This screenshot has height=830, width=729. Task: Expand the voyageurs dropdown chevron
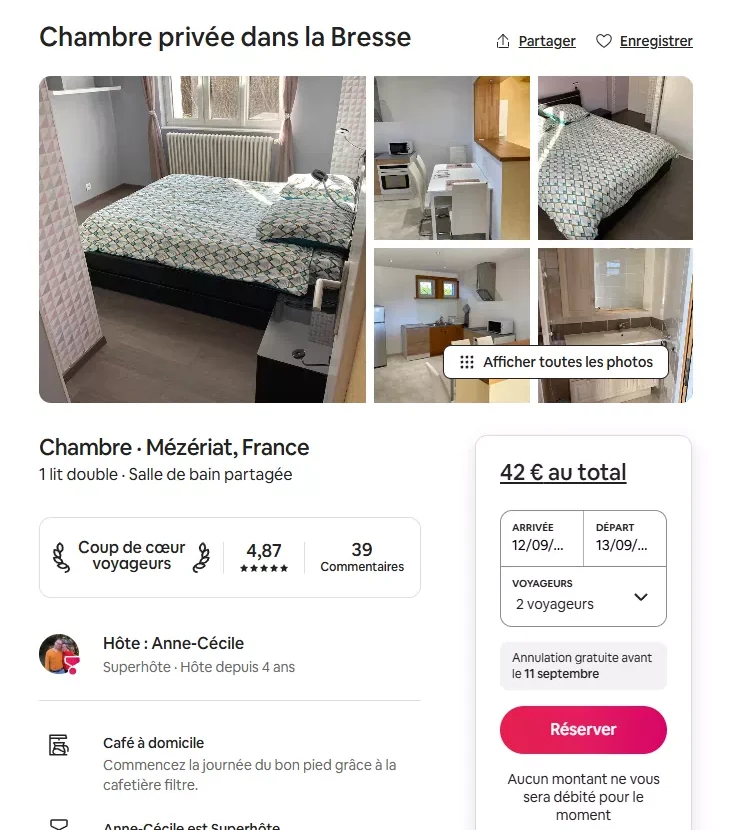[641, 597]
